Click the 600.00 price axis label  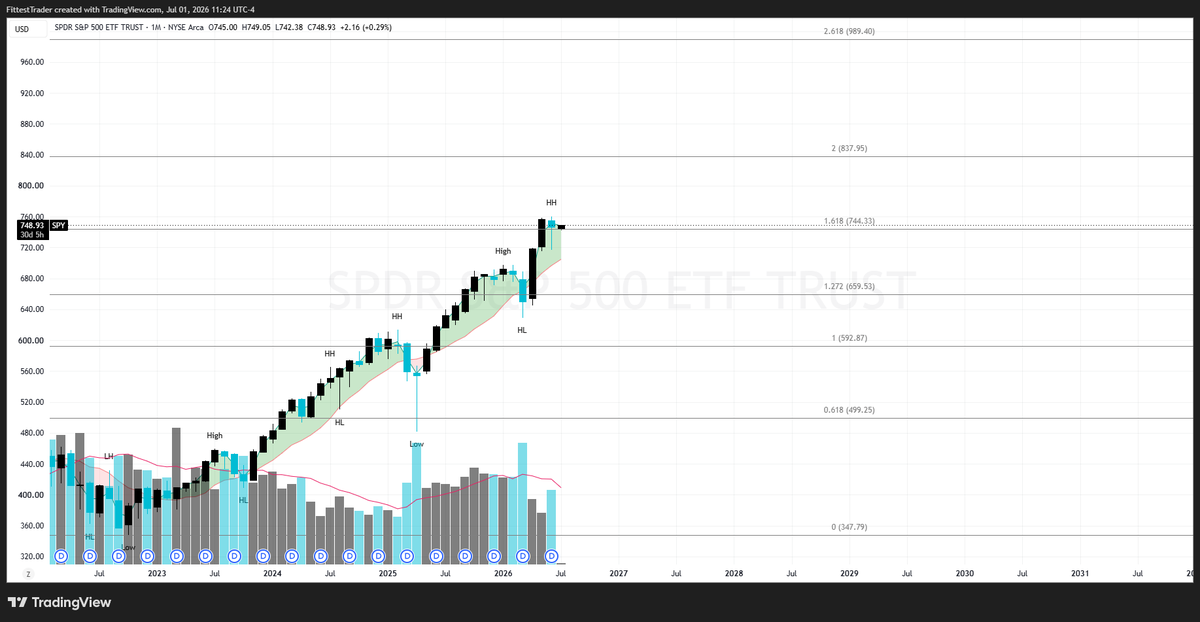[33, 341]
